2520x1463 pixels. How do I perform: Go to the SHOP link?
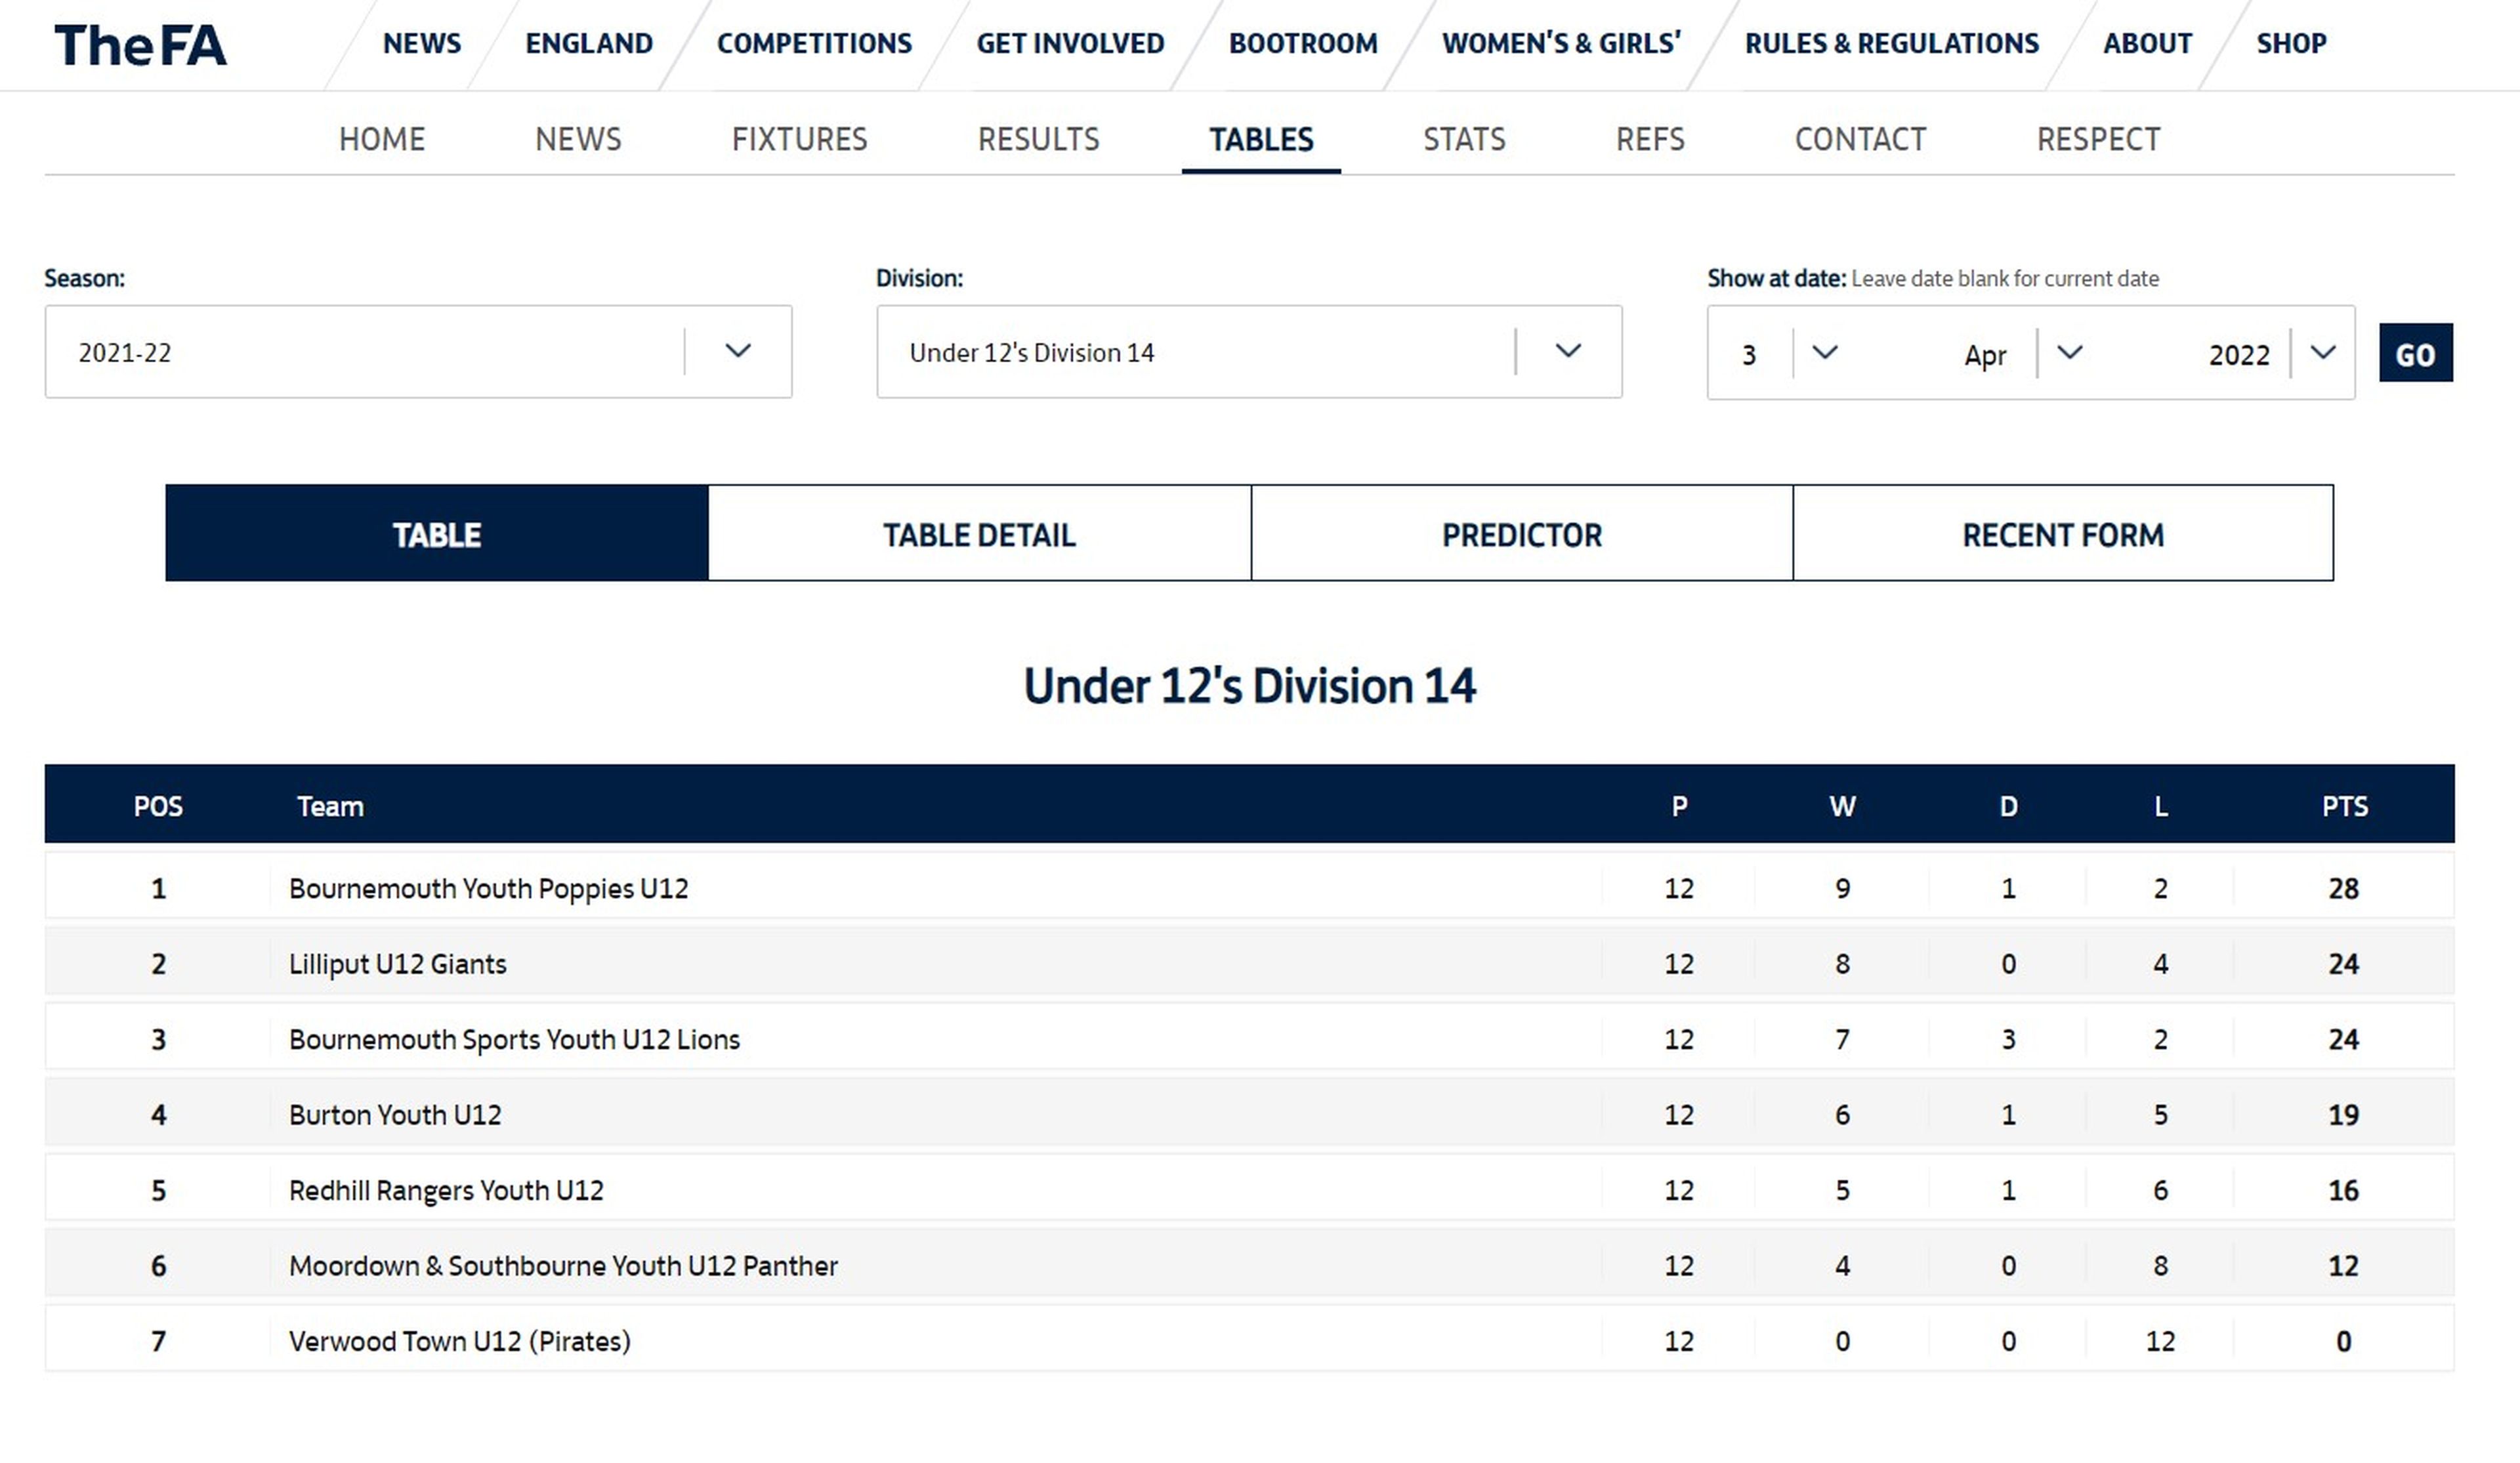point(2291,44)
